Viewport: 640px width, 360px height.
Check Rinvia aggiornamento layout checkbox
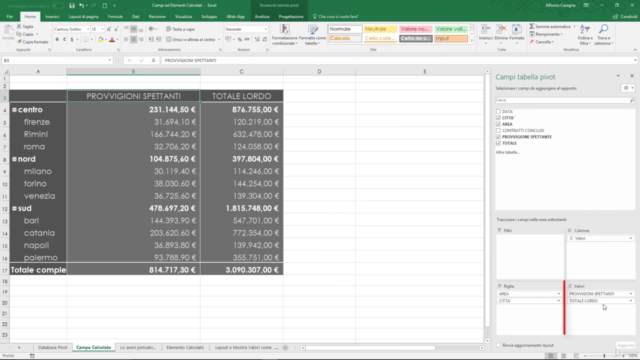point(498,345)
